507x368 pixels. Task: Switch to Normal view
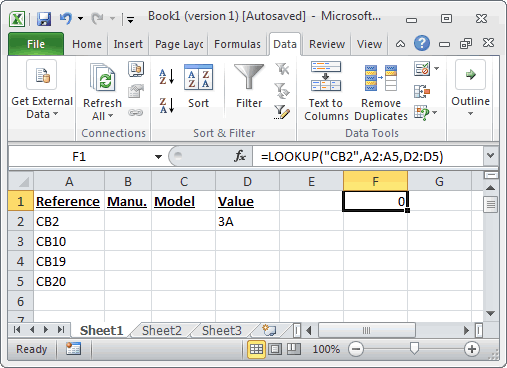[x=256, y=349]
